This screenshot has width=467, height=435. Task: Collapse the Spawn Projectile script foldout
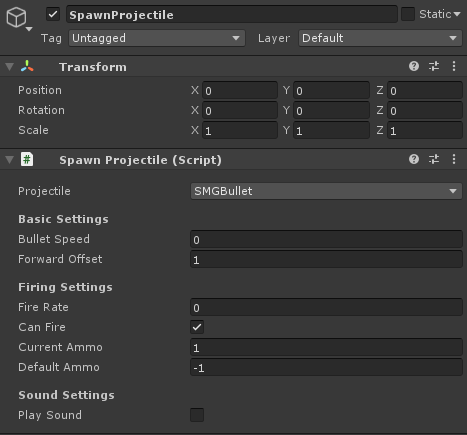pos(9,160)
